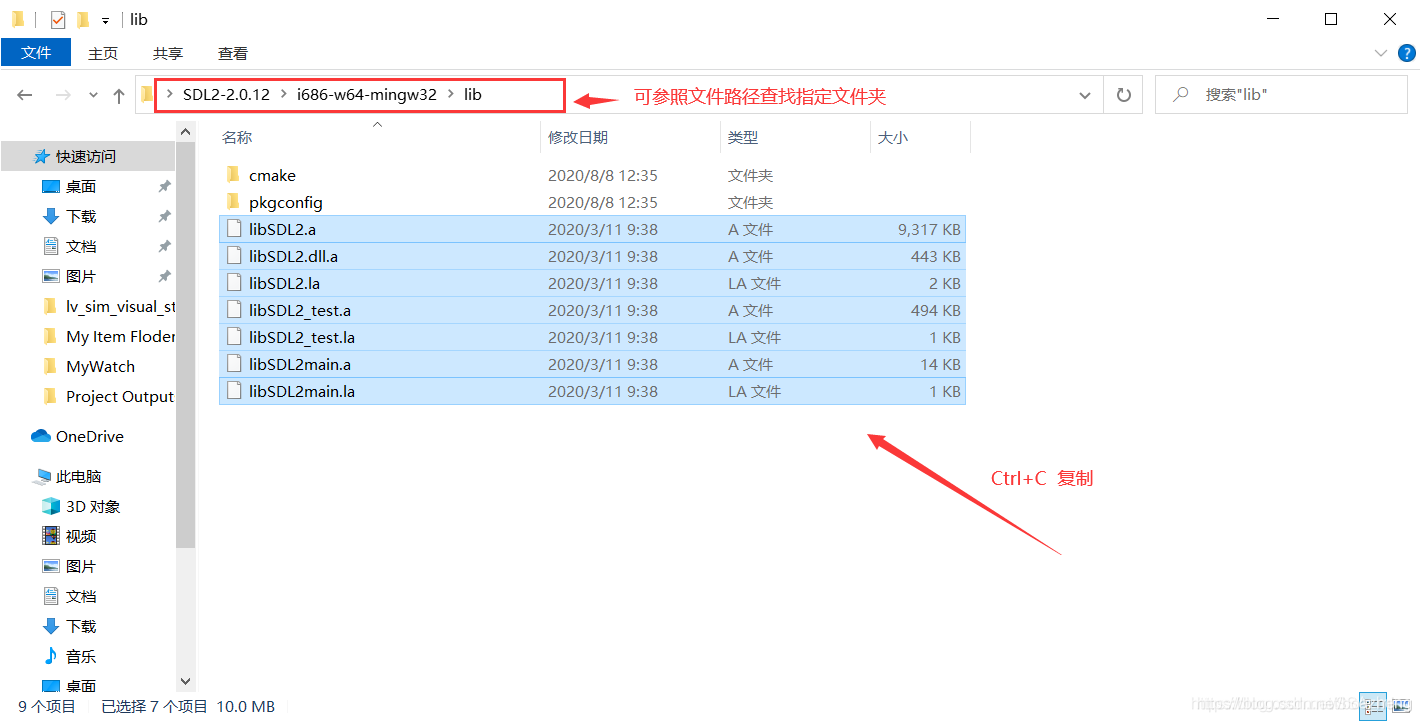Go back using the back arrow
This screenshot has width=1421, height=722.
pos(25,95)
